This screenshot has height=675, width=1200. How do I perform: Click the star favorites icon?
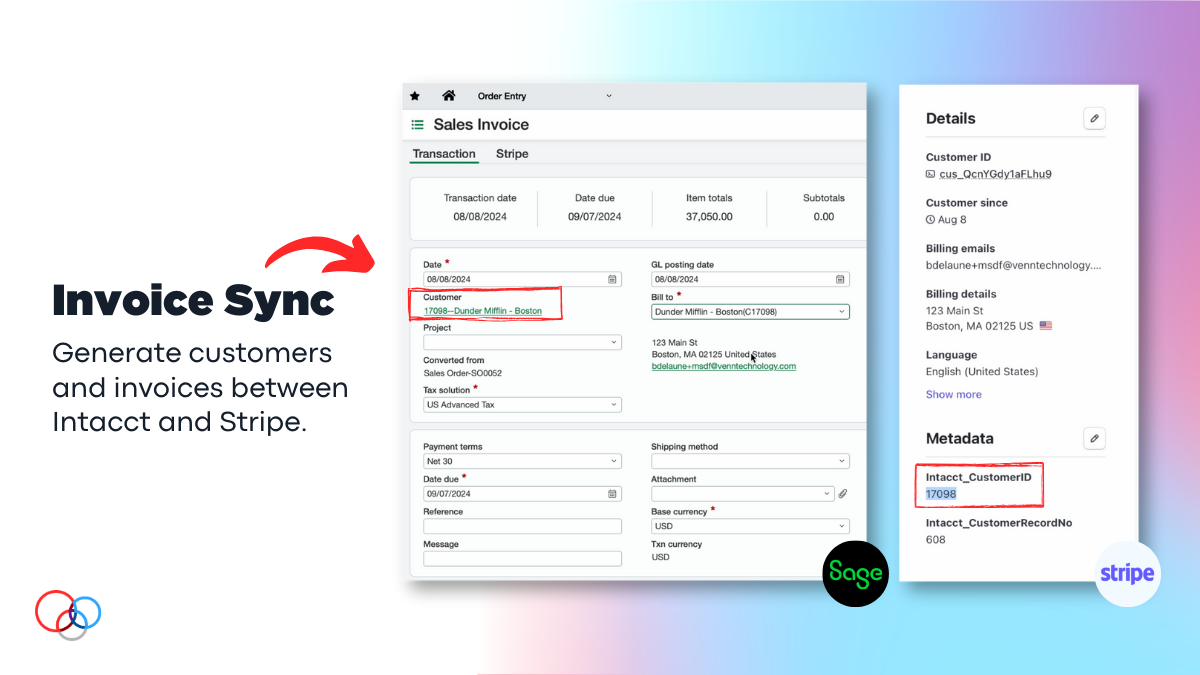(416, 96)
